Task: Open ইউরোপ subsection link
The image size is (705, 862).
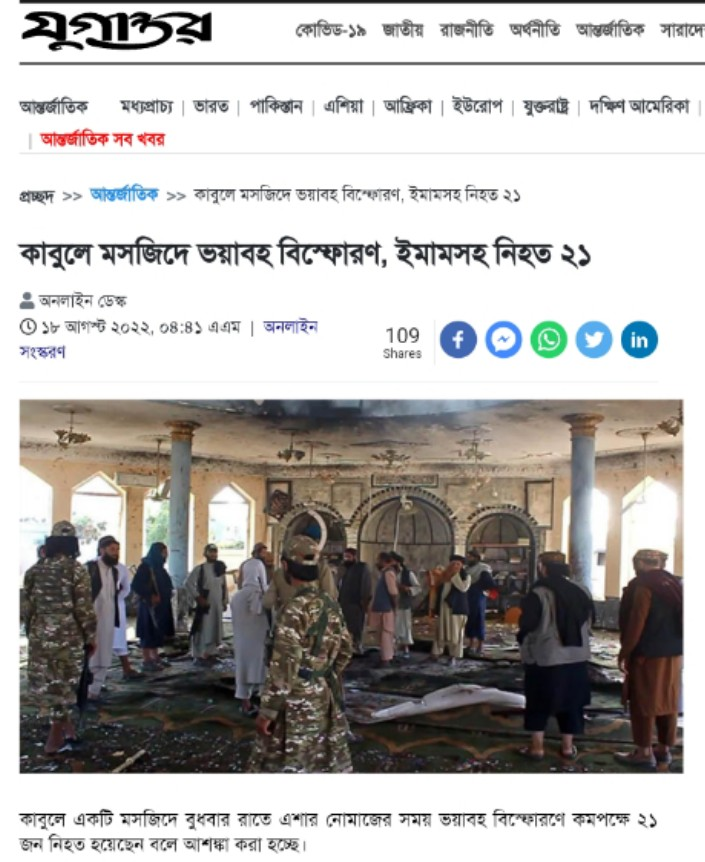Action: coord(477,106)
